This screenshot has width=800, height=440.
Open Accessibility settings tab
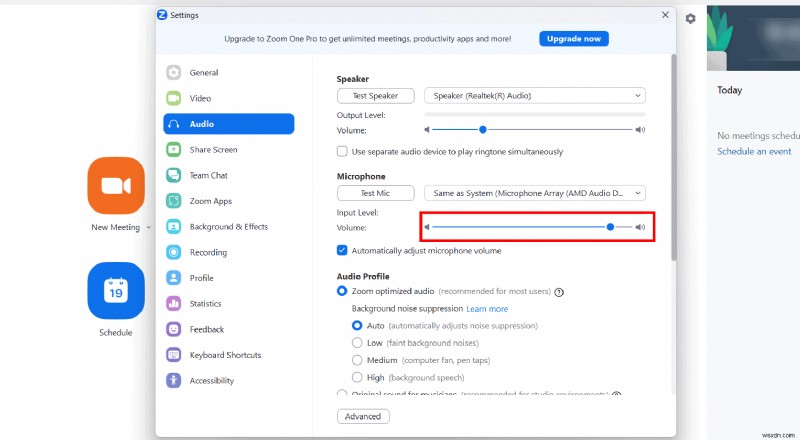click(x=229, y=380)
